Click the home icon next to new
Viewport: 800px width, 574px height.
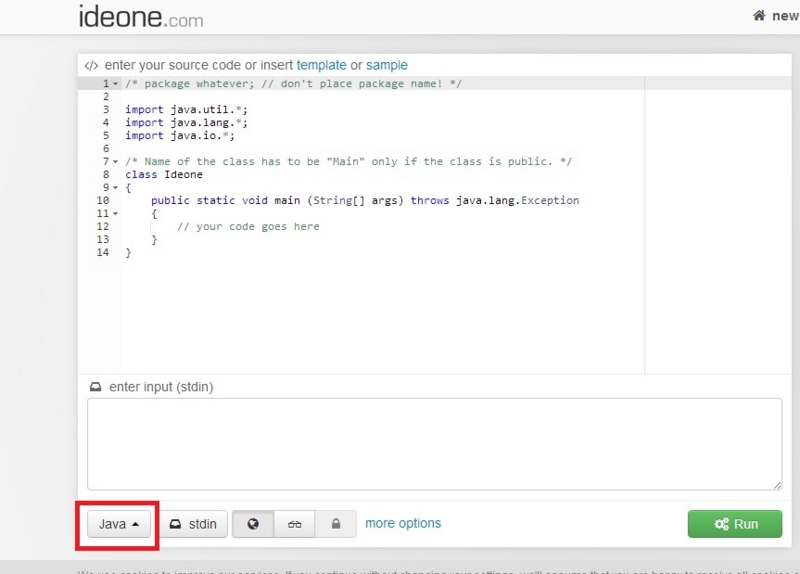[x=759, y=16]
